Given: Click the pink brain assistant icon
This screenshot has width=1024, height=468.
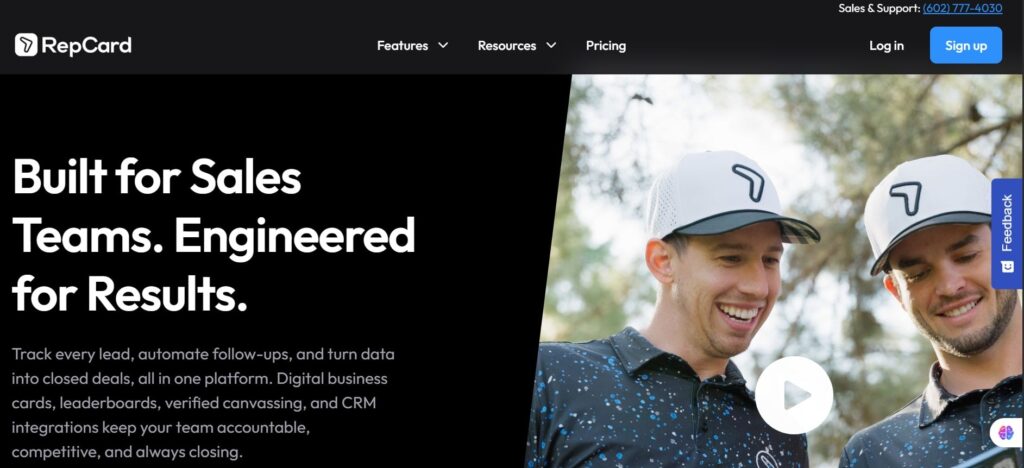Looking at the screenshot, I should (x=1006, y=431).
